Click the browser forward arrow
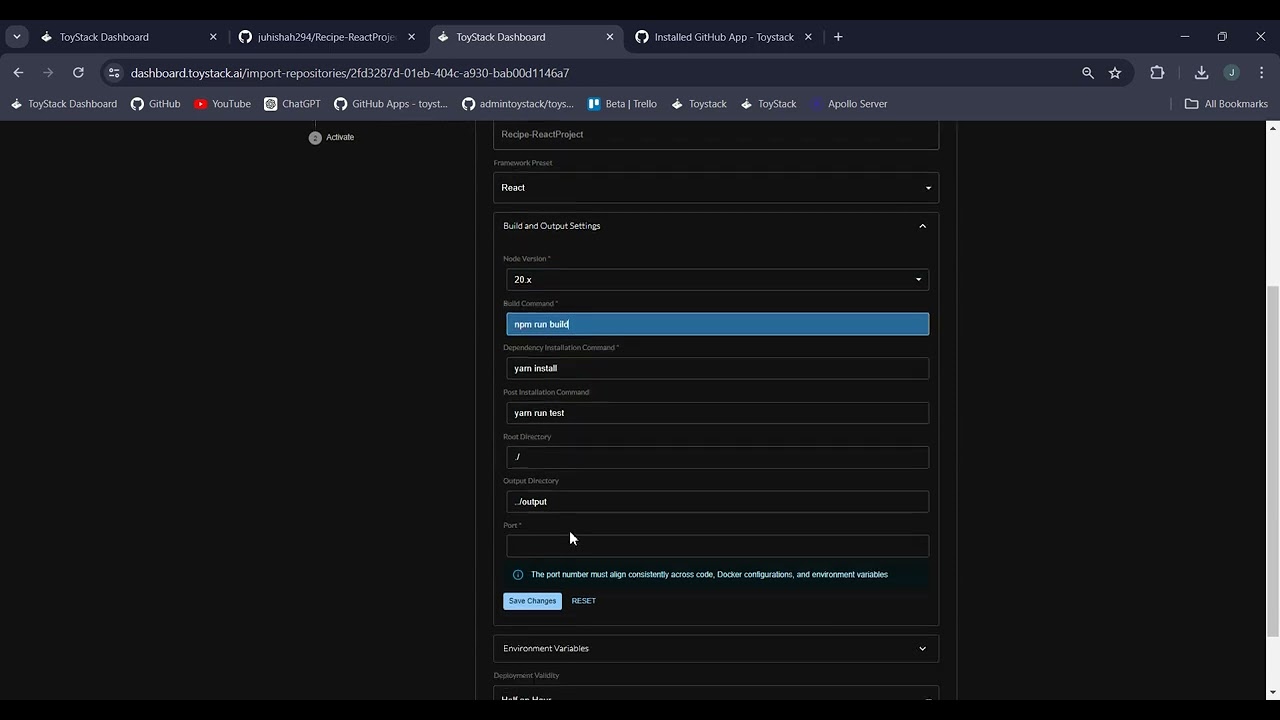1280x720 pixels. pyautogui.click(x=48, y=72)
